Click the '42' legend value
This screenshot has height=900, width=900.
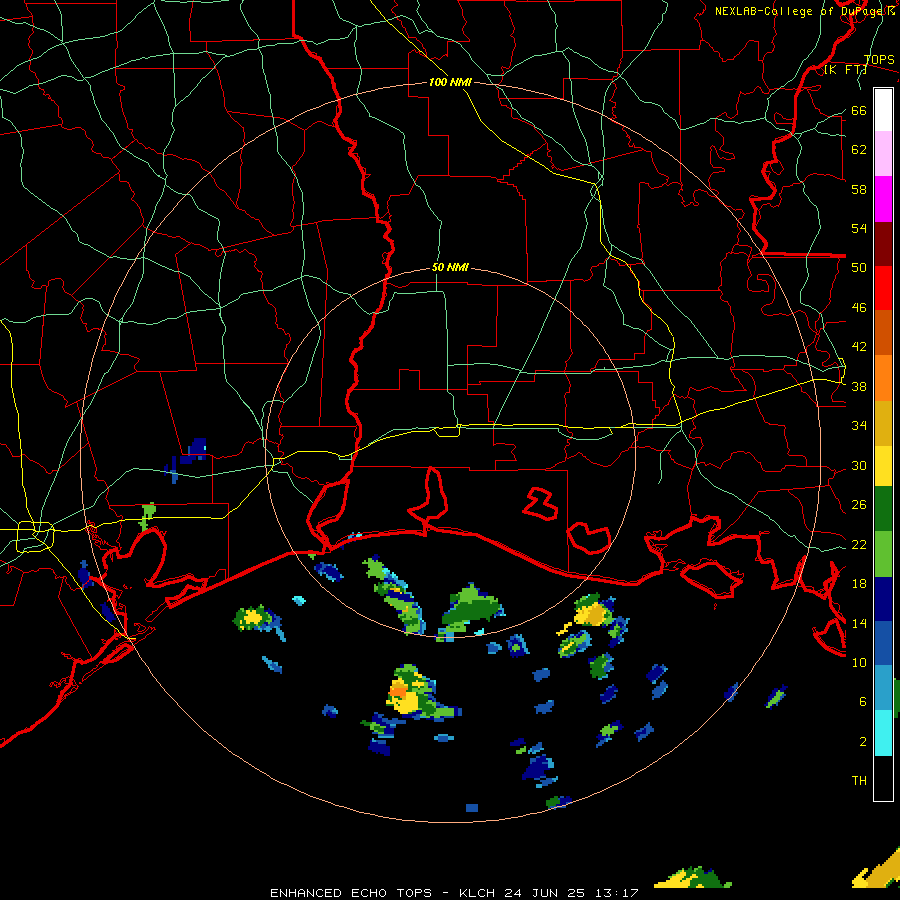pyautogui.click(x=859, y=346)
